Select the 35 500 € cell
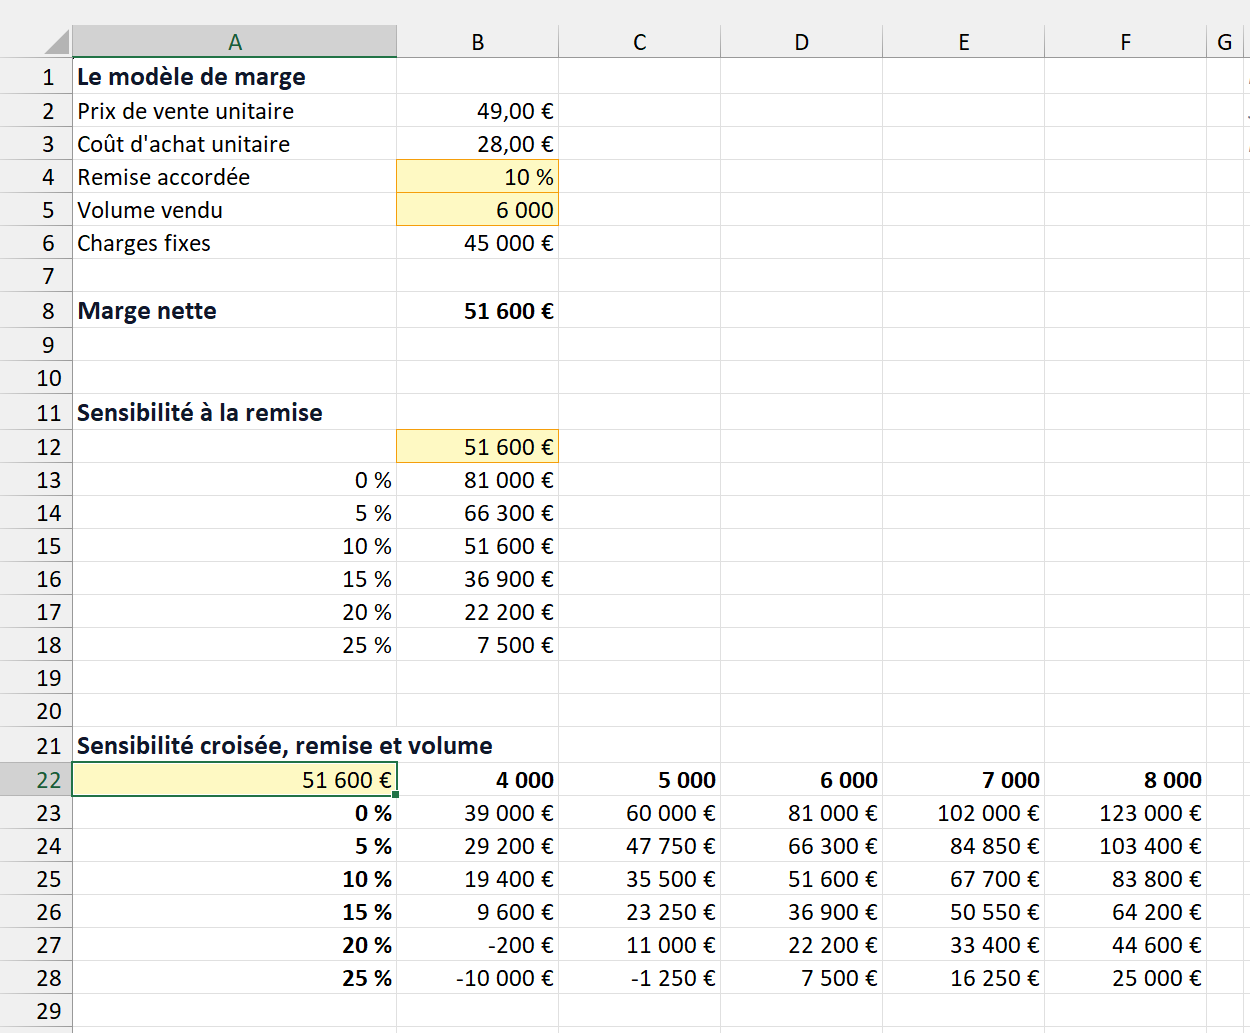 coord(640,879)
